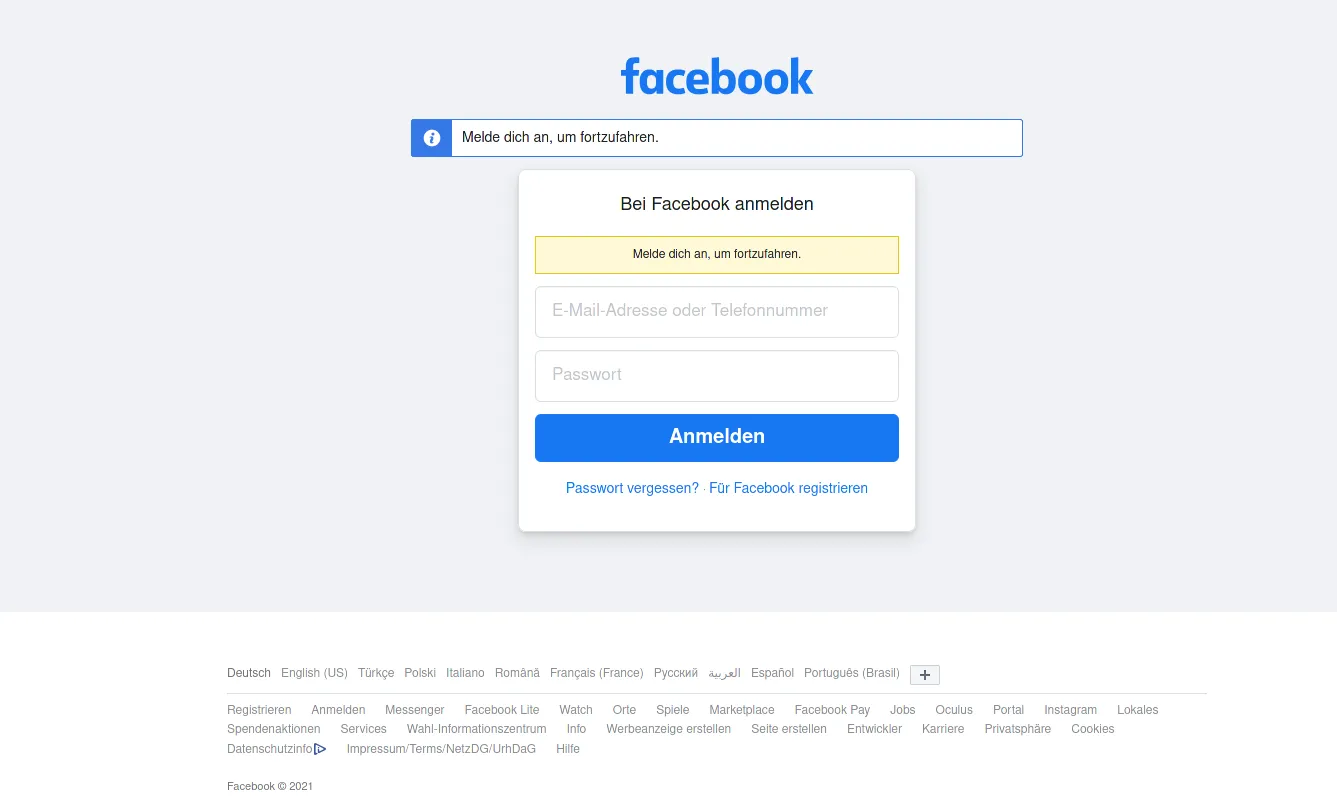Select Français (France) language
Screen dimensions: 1337x812
[597, 673]
